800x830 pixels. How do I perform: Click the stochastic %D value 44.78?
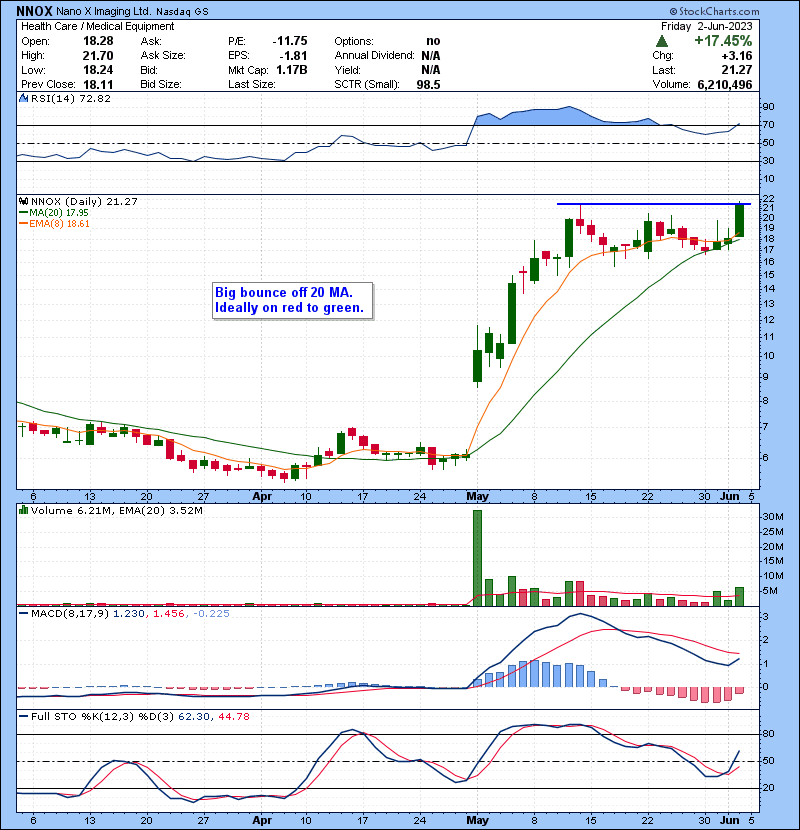point(233,716)
